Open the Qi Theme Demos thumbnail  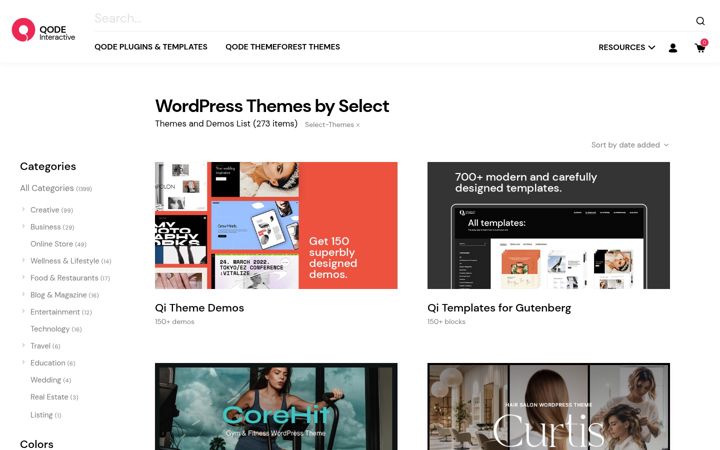tap(276, 225)
